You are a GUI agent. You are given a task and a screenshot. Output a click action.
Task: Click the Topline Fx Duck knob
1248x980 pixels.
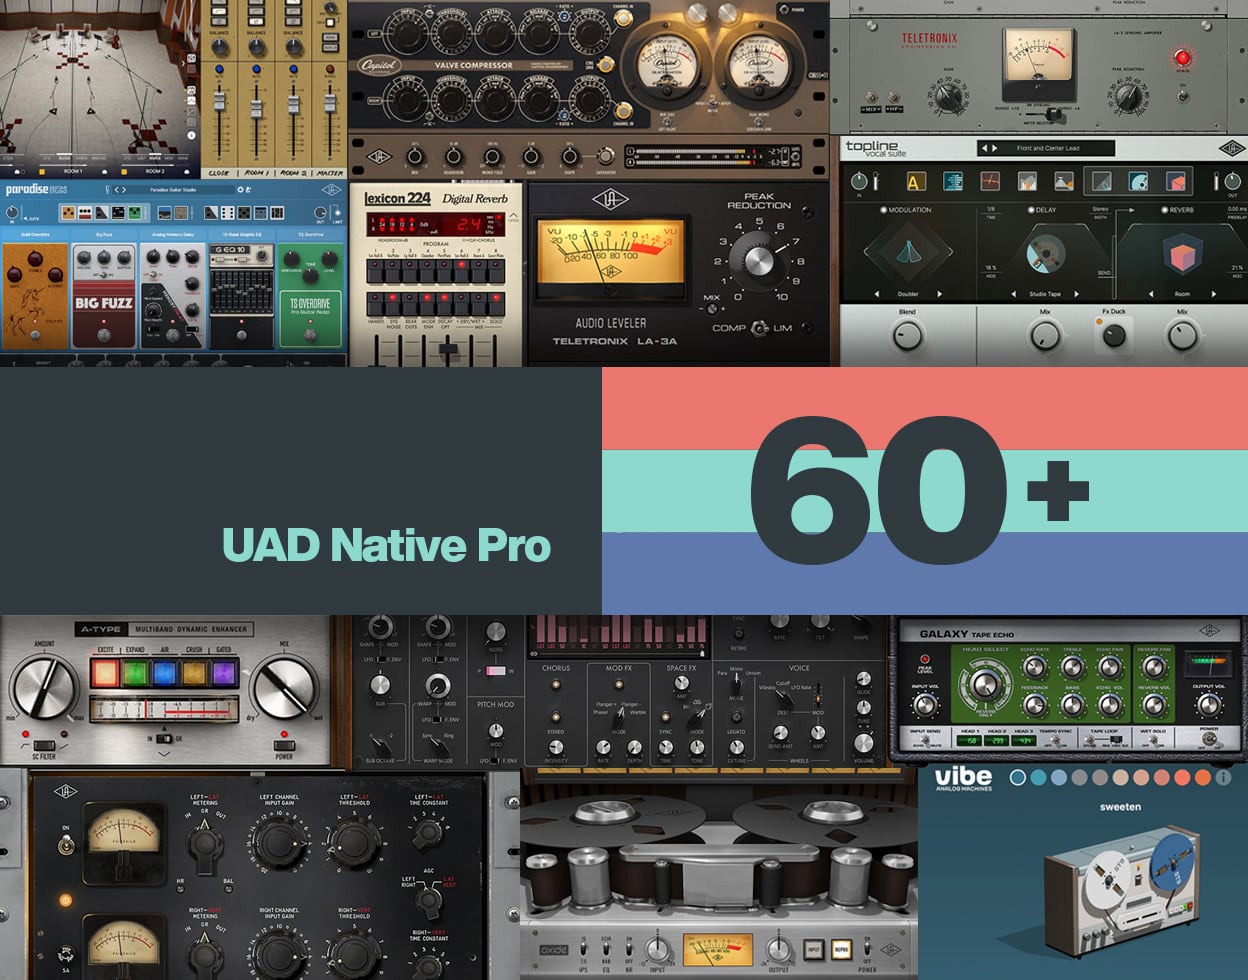pos(1113,334)
